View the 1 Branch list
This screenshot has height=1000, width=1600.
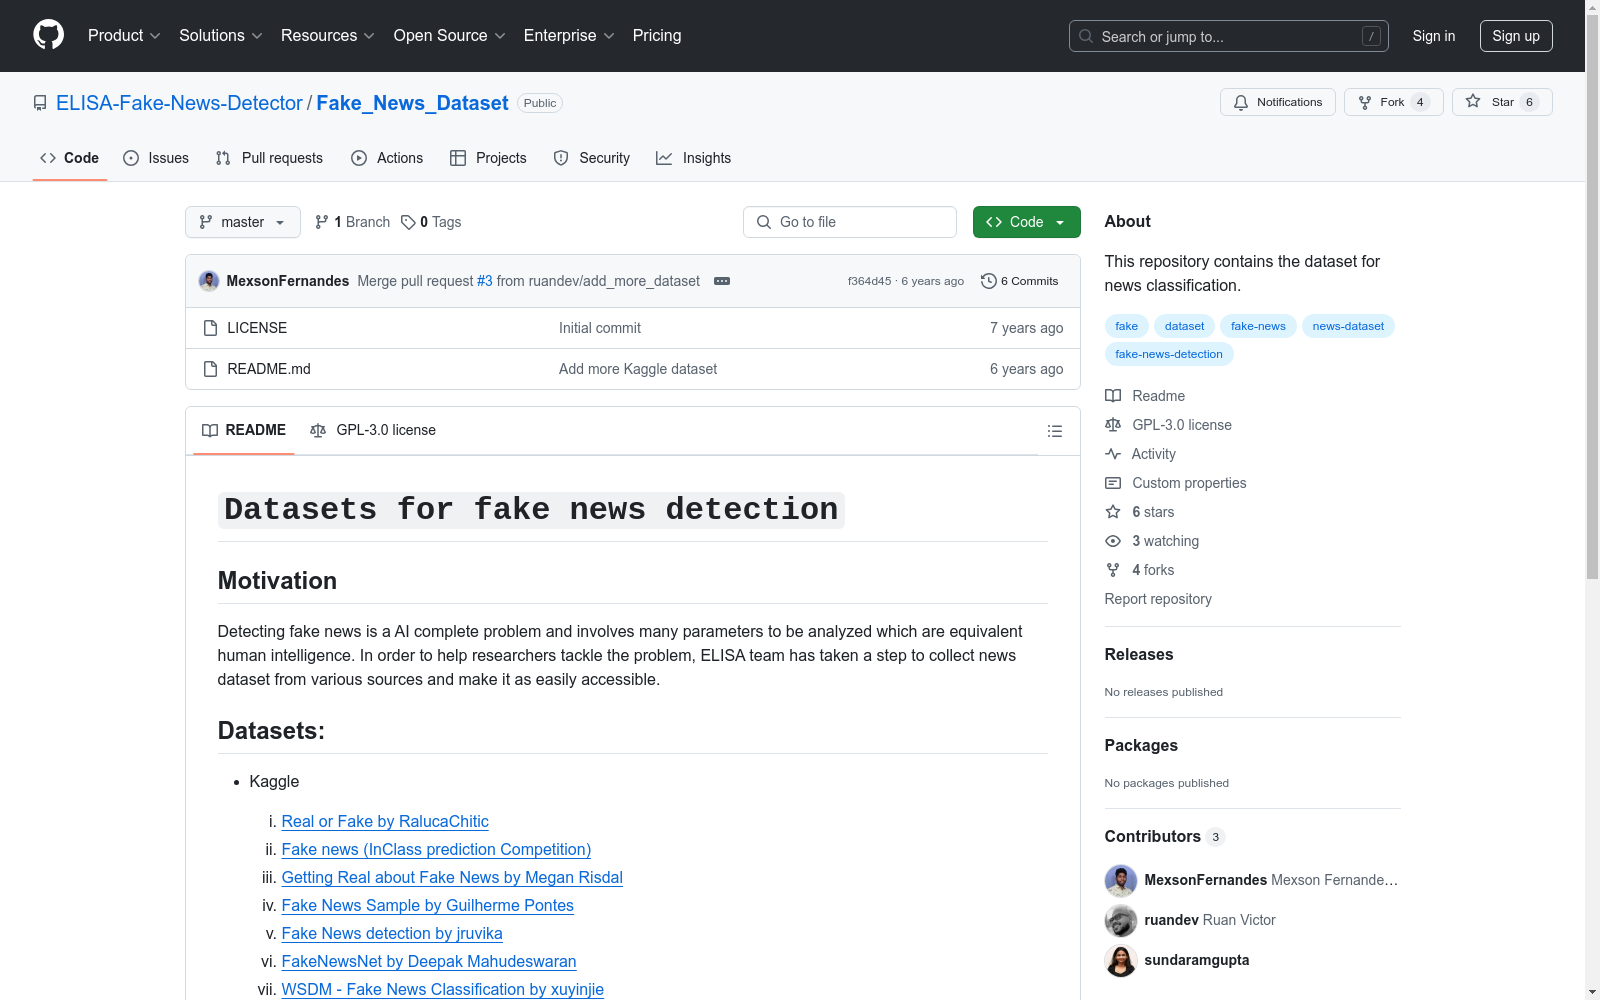pyautogui.click(x=352, y=222)
